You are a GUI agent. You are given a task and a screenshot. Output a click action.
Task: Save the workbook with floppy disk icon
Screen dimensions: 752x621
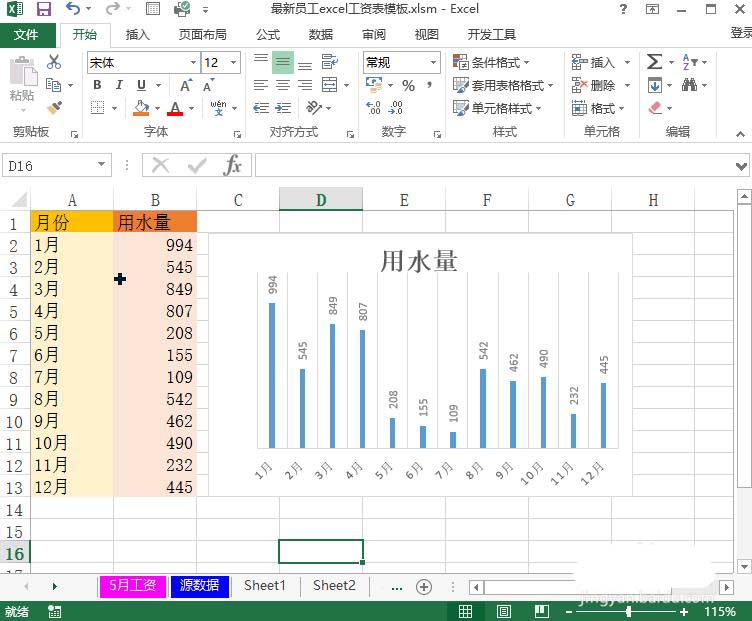click(x=44, y=9)
